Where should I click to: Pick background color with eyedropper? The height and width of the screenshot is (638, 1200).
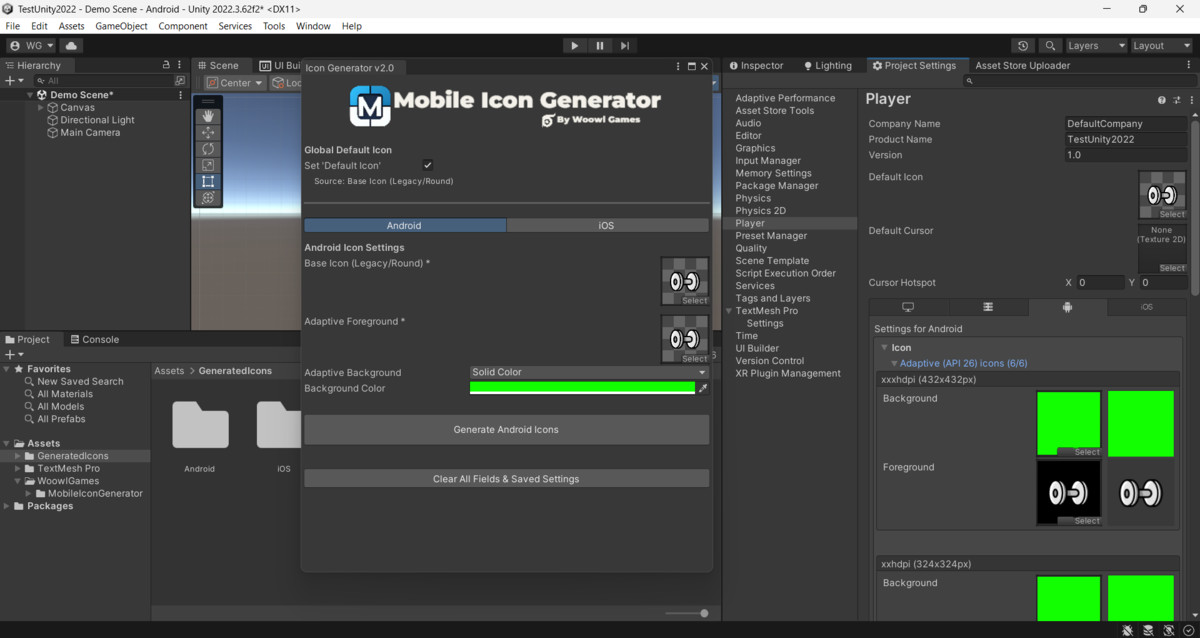pos(703,388)
